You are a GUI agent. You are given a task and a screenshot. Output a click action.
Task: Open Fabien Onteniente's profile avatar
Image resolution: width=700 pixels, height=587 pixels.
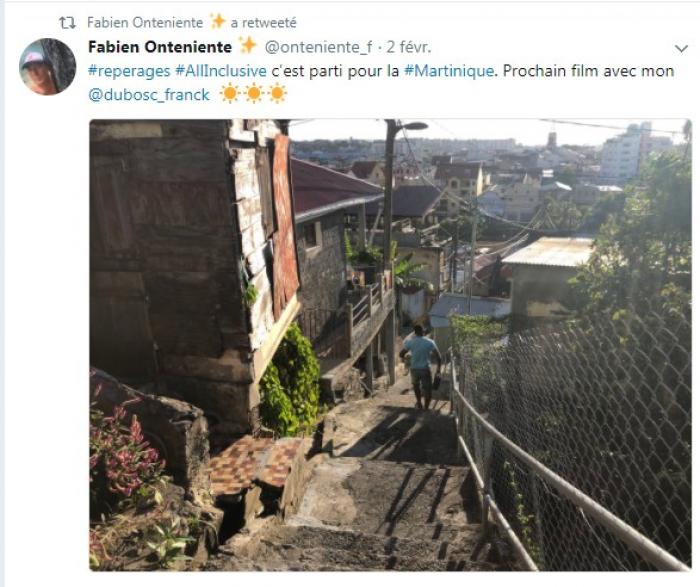pyautogui.click(x=48, y=67)
